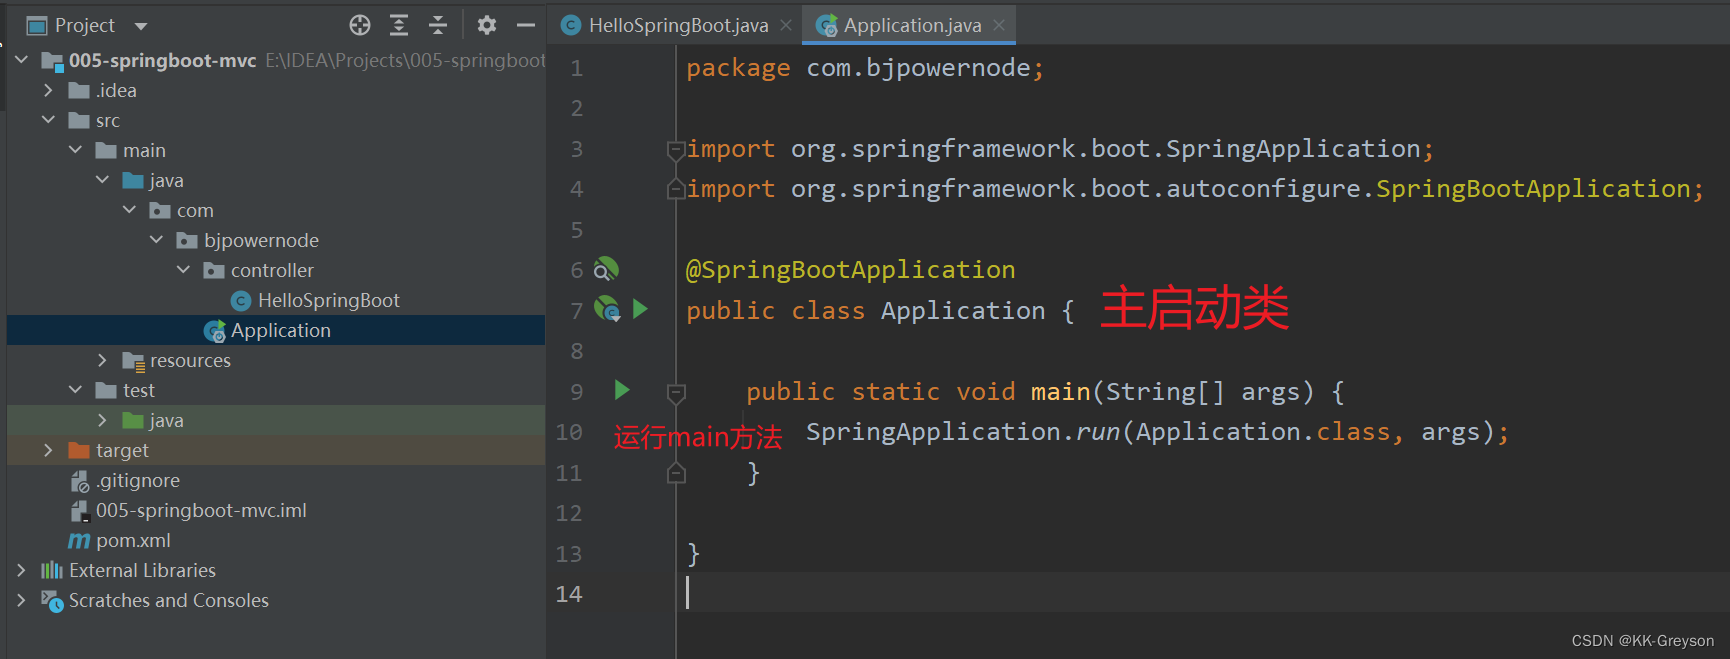Click the fold end marker at line 11

[676, 473]
